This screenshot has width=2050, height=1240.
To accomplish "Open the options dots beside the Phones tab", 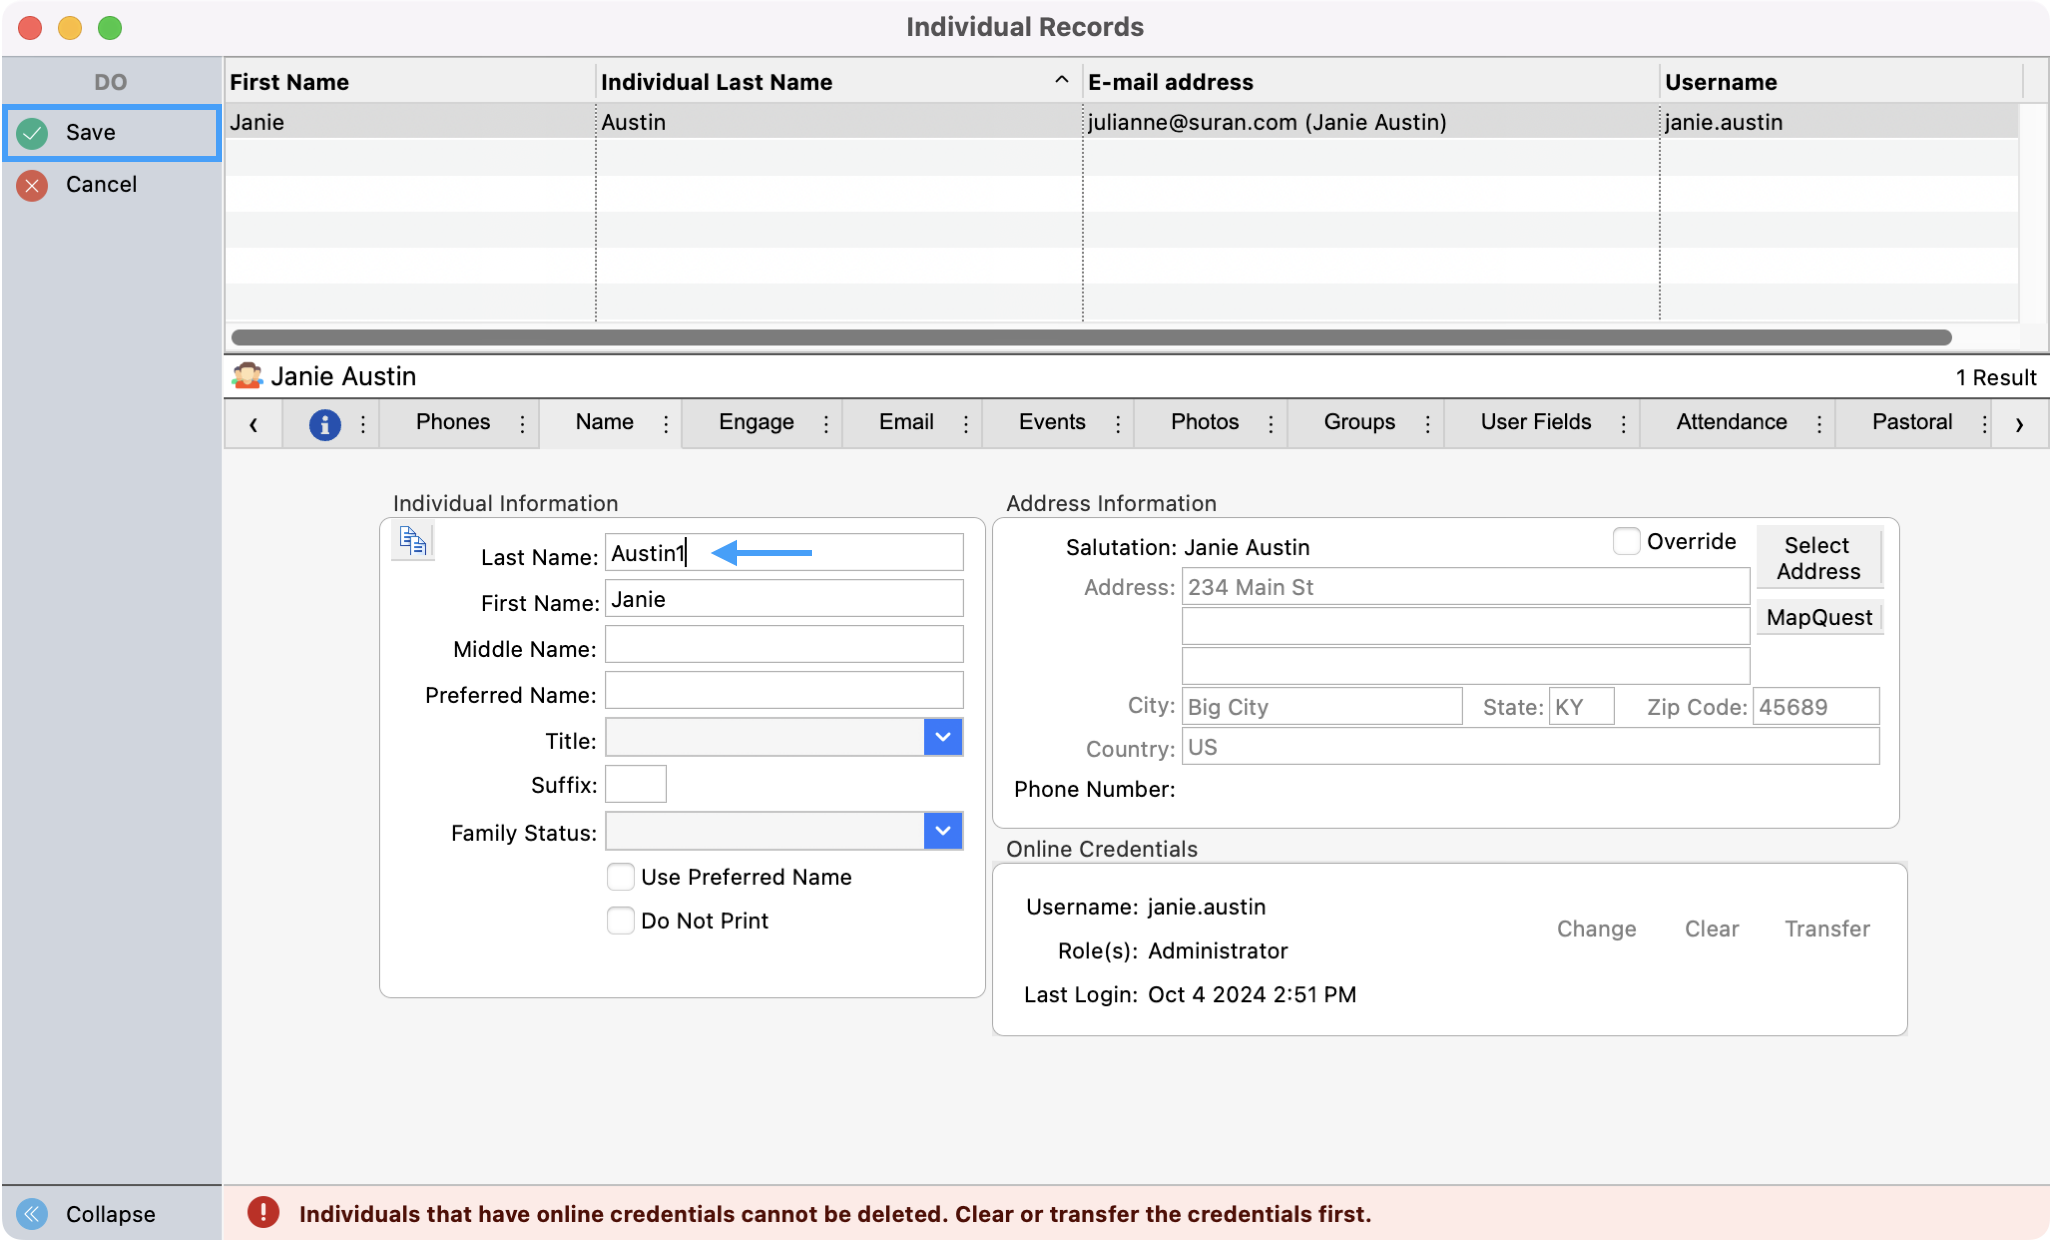I will pos(522,424).
